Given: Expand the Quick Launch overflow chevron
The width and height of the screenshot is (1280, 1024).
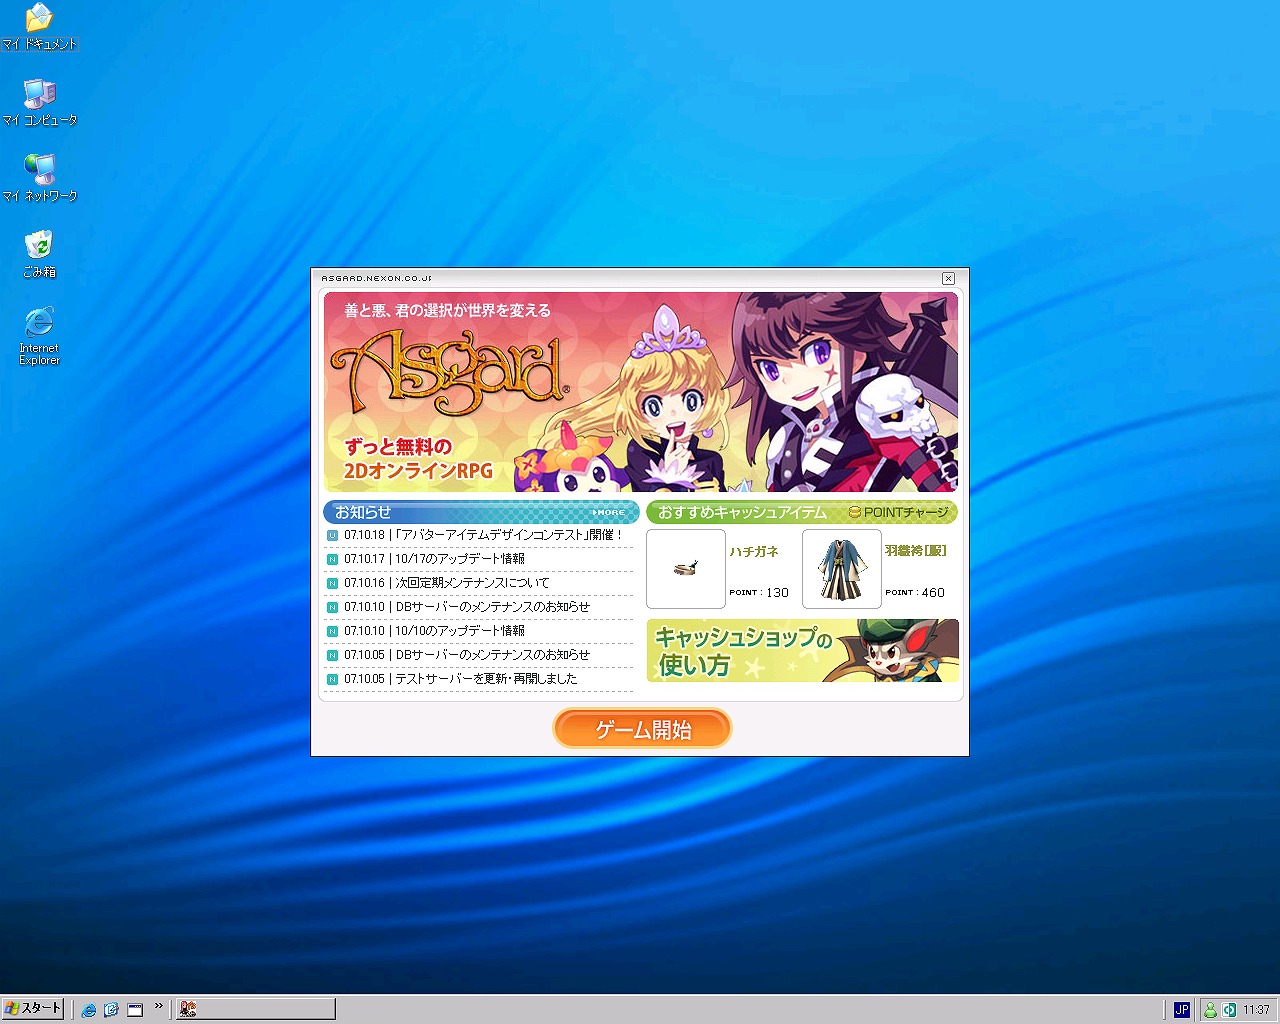Looking at the screenshot, I should coord(158,1007).
